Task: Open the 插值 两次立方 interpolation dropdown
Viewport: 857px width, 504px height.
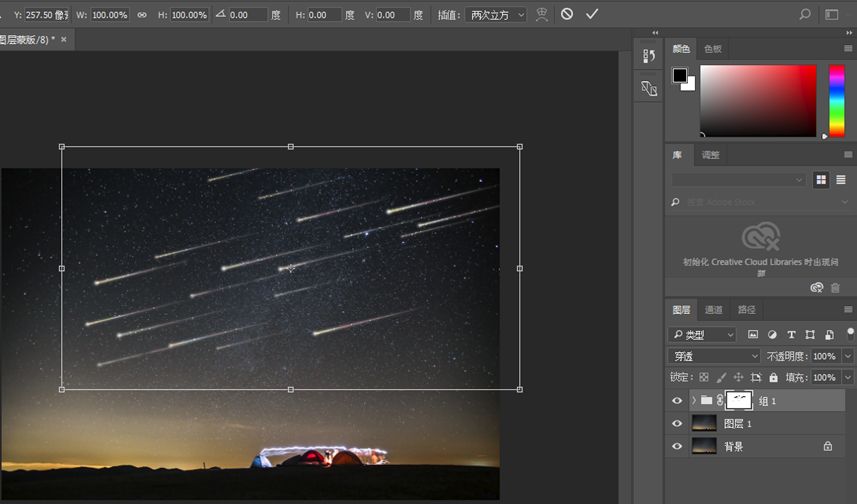Action: point(496,15)
